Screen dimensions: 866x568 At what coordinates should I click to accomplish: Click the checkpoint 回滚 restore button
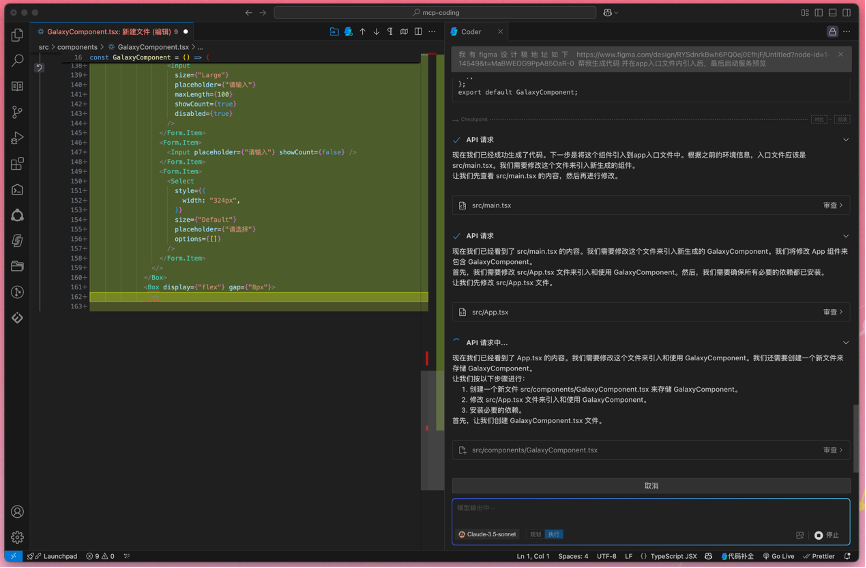[x=842, y=119]
